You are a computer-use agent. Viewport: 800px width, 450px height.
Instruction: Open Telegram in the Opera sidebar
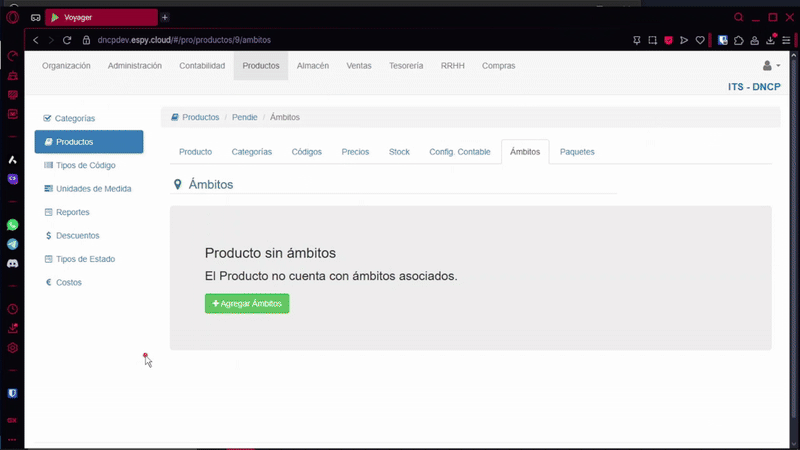click(x=13, y=244)
